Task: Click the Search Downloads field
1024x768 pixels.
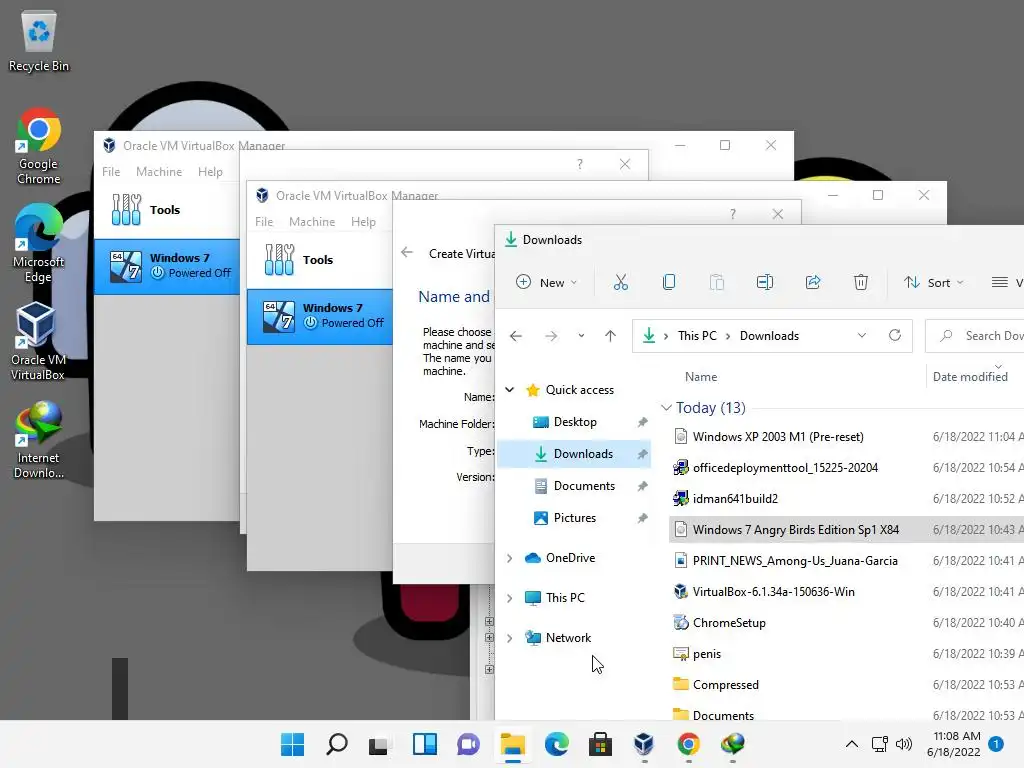Action: point(975,336)
